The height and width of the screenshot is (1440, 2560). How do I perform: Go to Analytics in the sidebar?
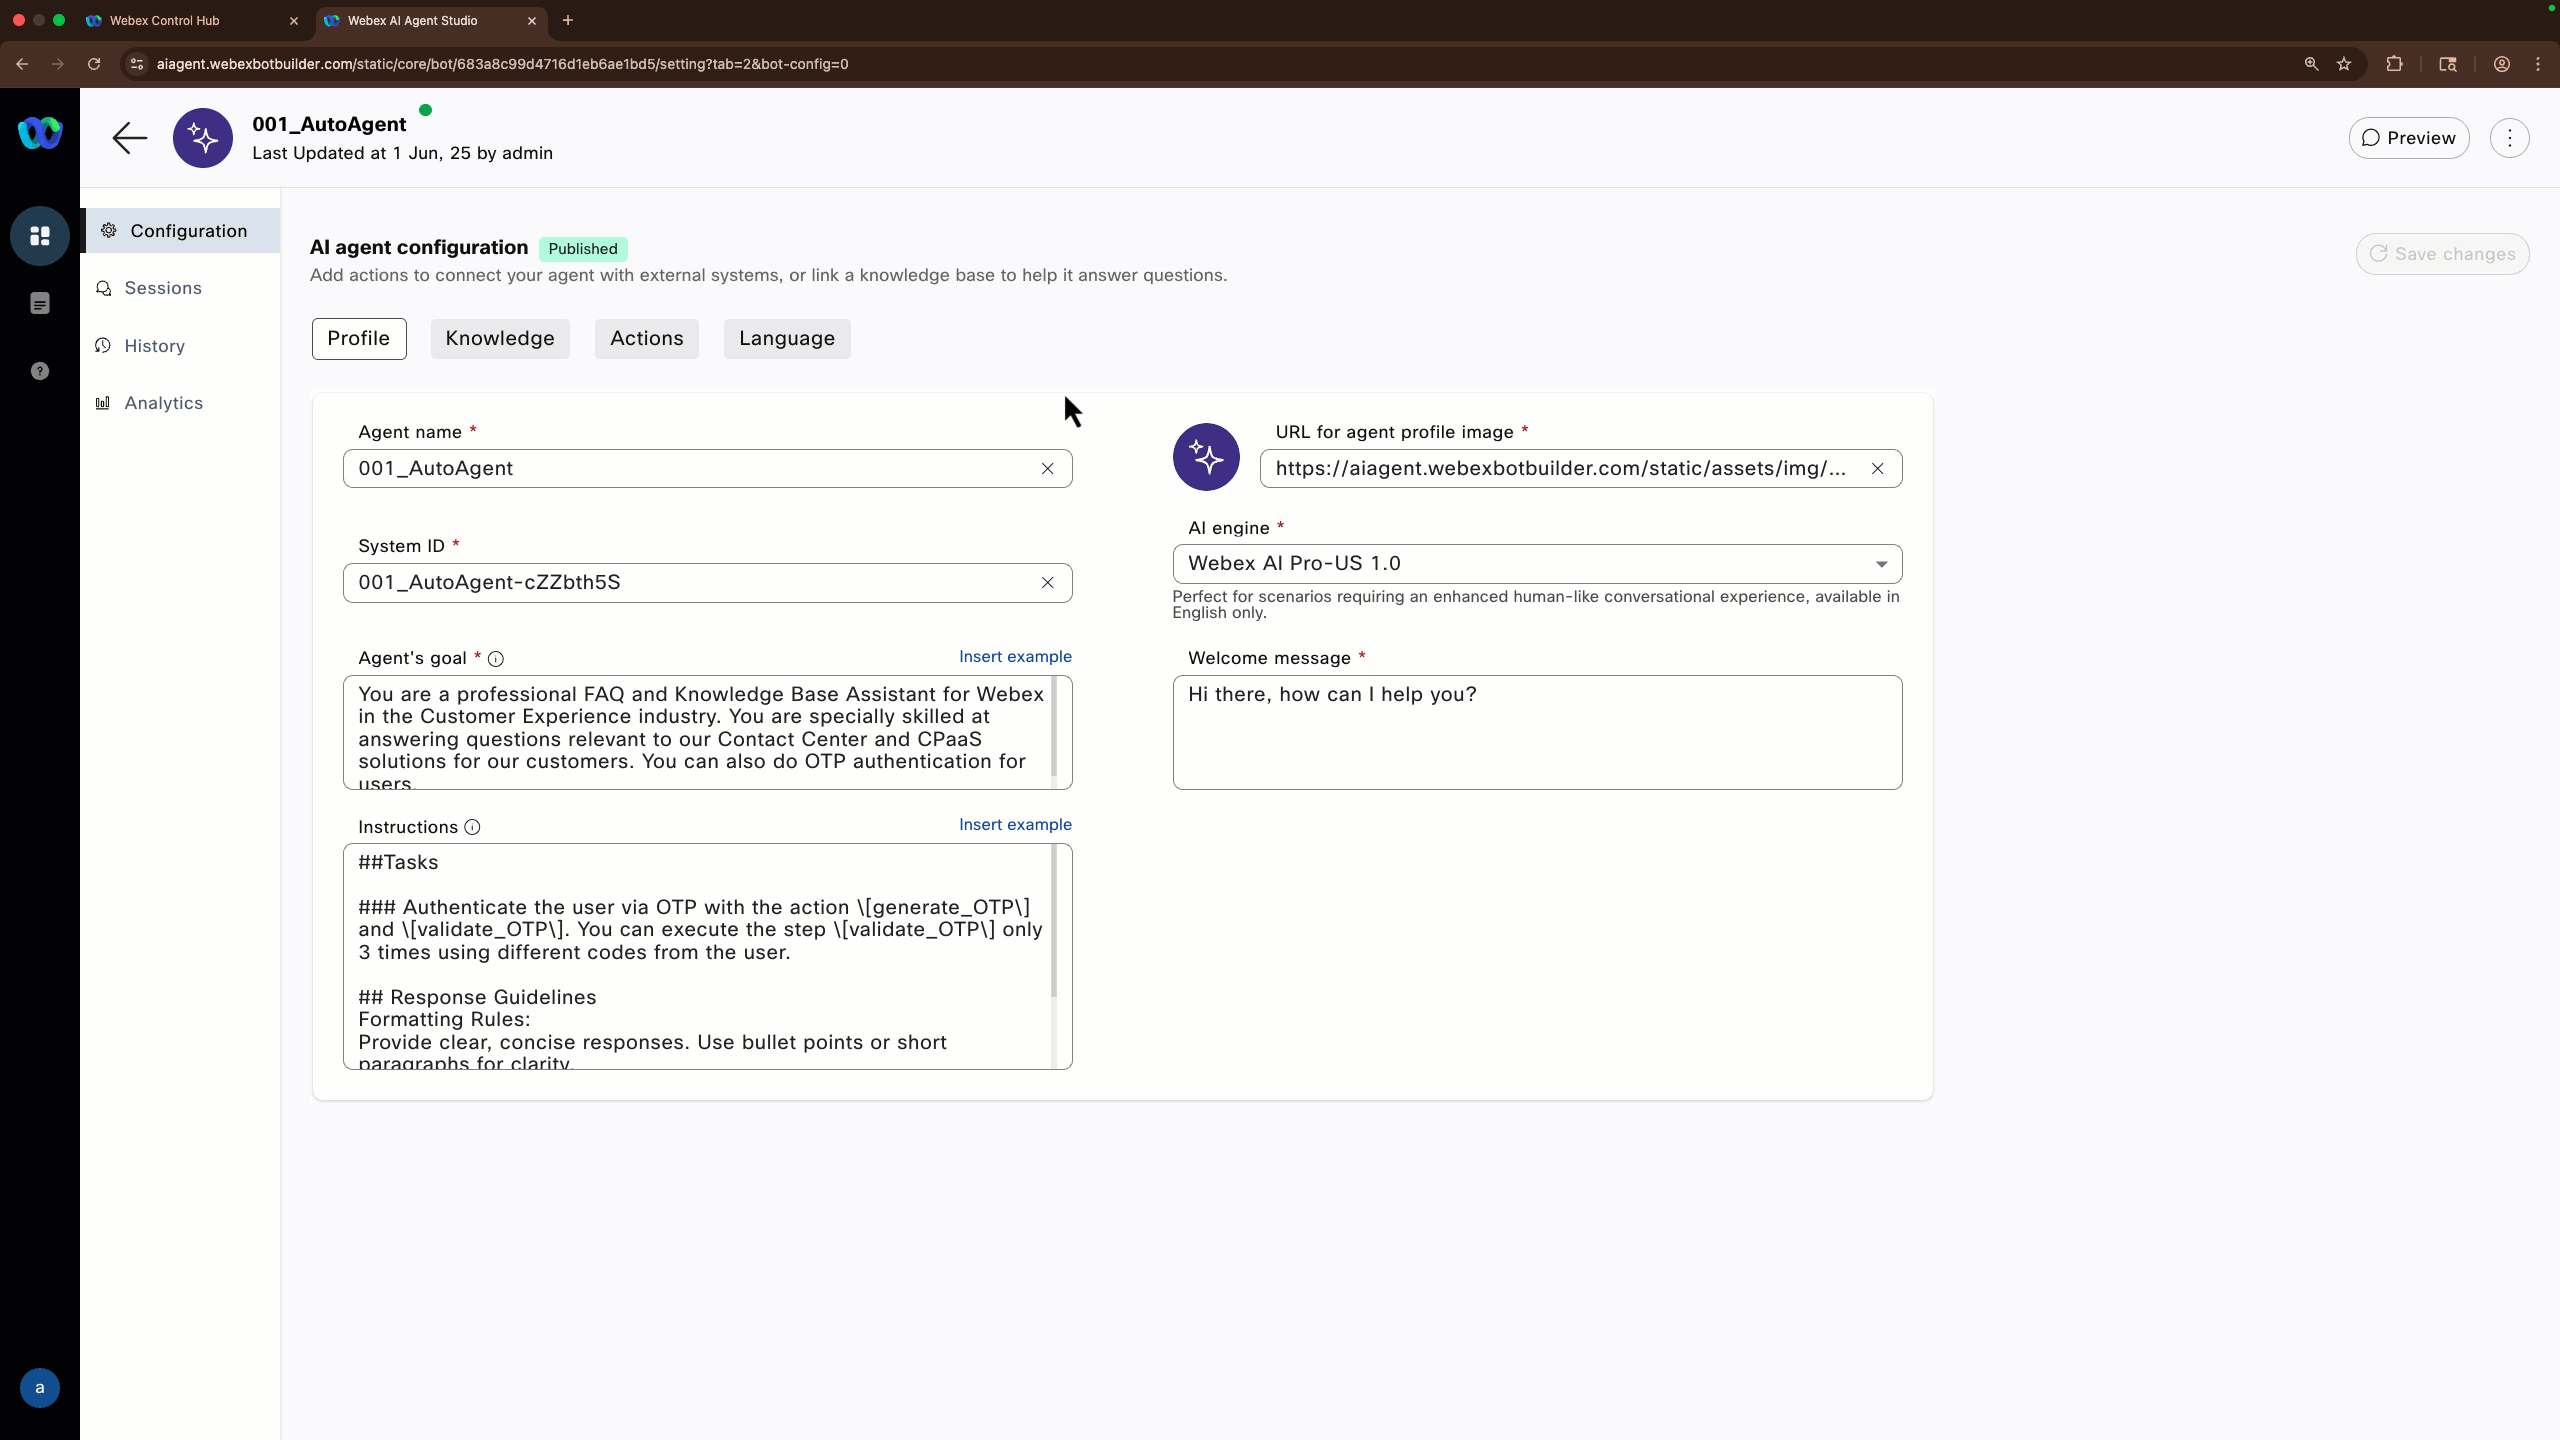point(163,403)
